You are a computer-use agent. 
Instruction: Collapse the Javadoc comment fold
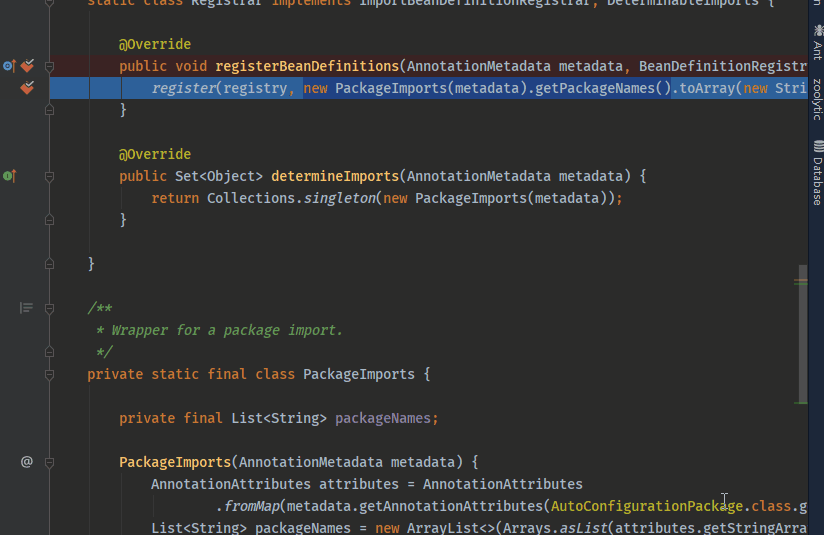click(49, 308)
